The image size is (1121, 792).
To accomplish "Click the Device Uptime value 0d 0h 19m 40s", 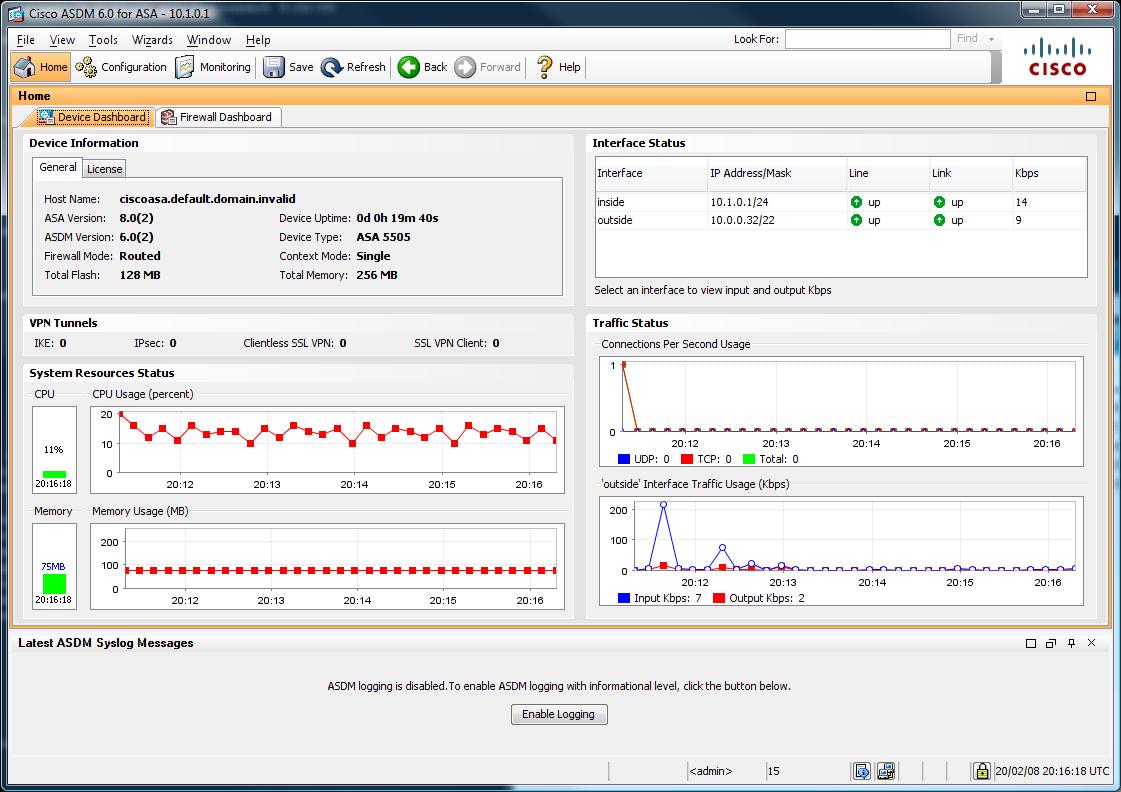I will tap(397, 219).
